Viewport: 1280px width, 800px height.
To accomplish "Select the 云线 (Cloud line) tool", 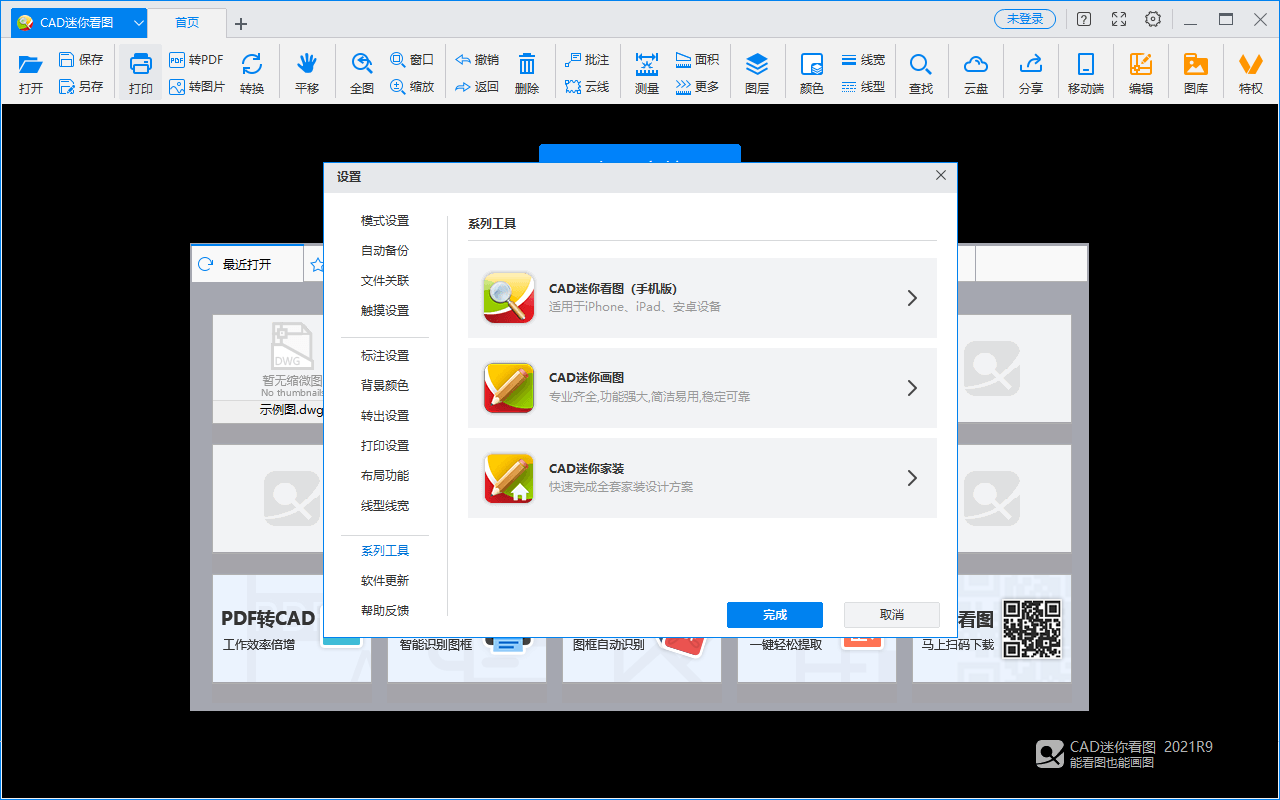I will (587, 87).
